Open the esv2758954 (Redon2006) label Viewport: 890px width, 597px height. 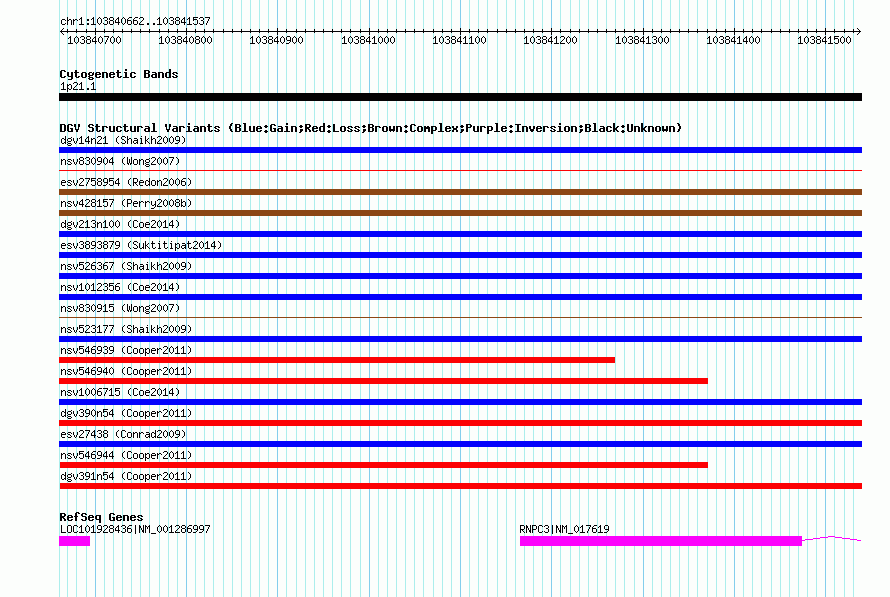click(x=126, y=182)
